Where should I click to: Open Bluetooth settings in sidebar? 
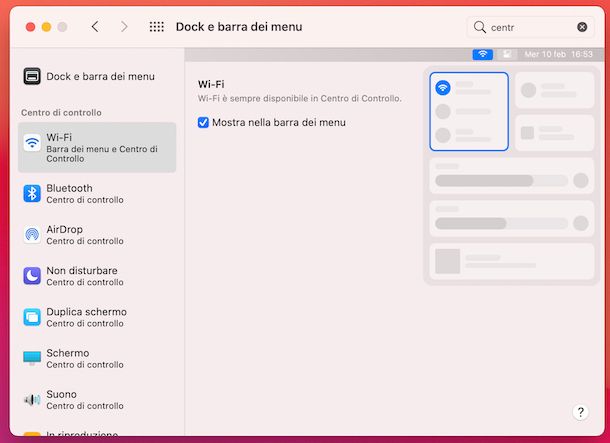tap(97, 193)
